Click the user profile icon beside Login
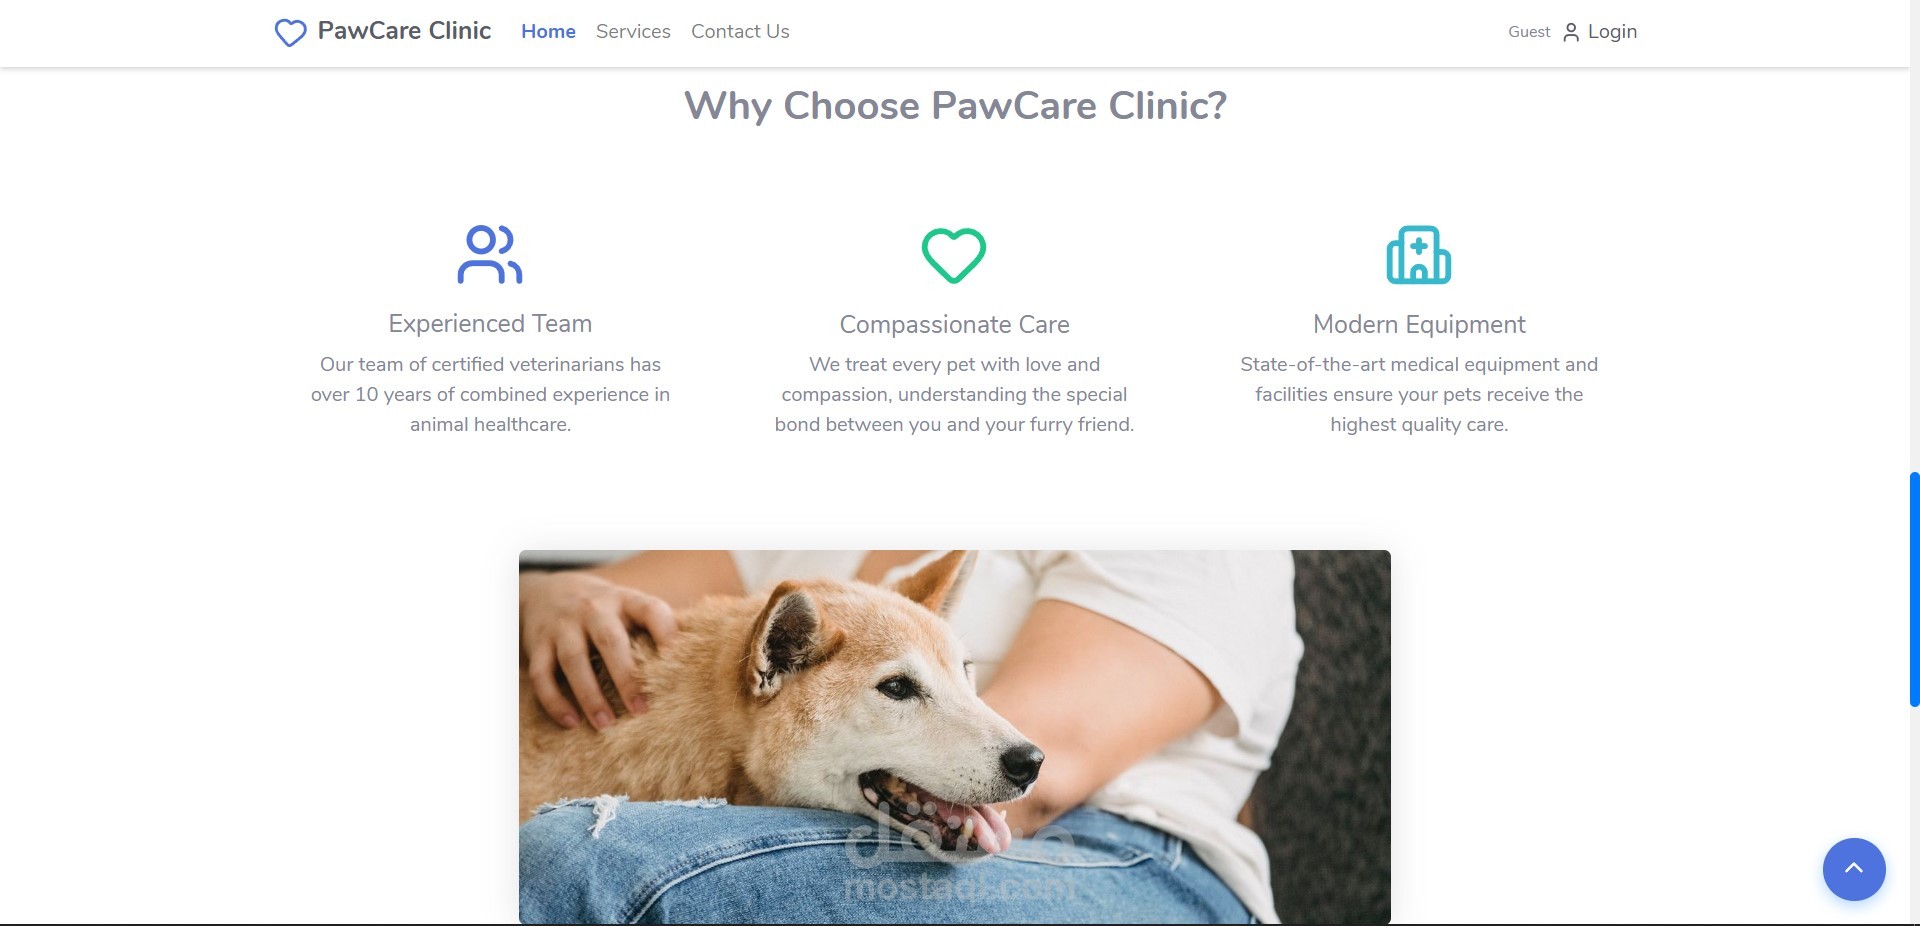The height and width of the screenshot is (926, 1920). [1571, 32]
